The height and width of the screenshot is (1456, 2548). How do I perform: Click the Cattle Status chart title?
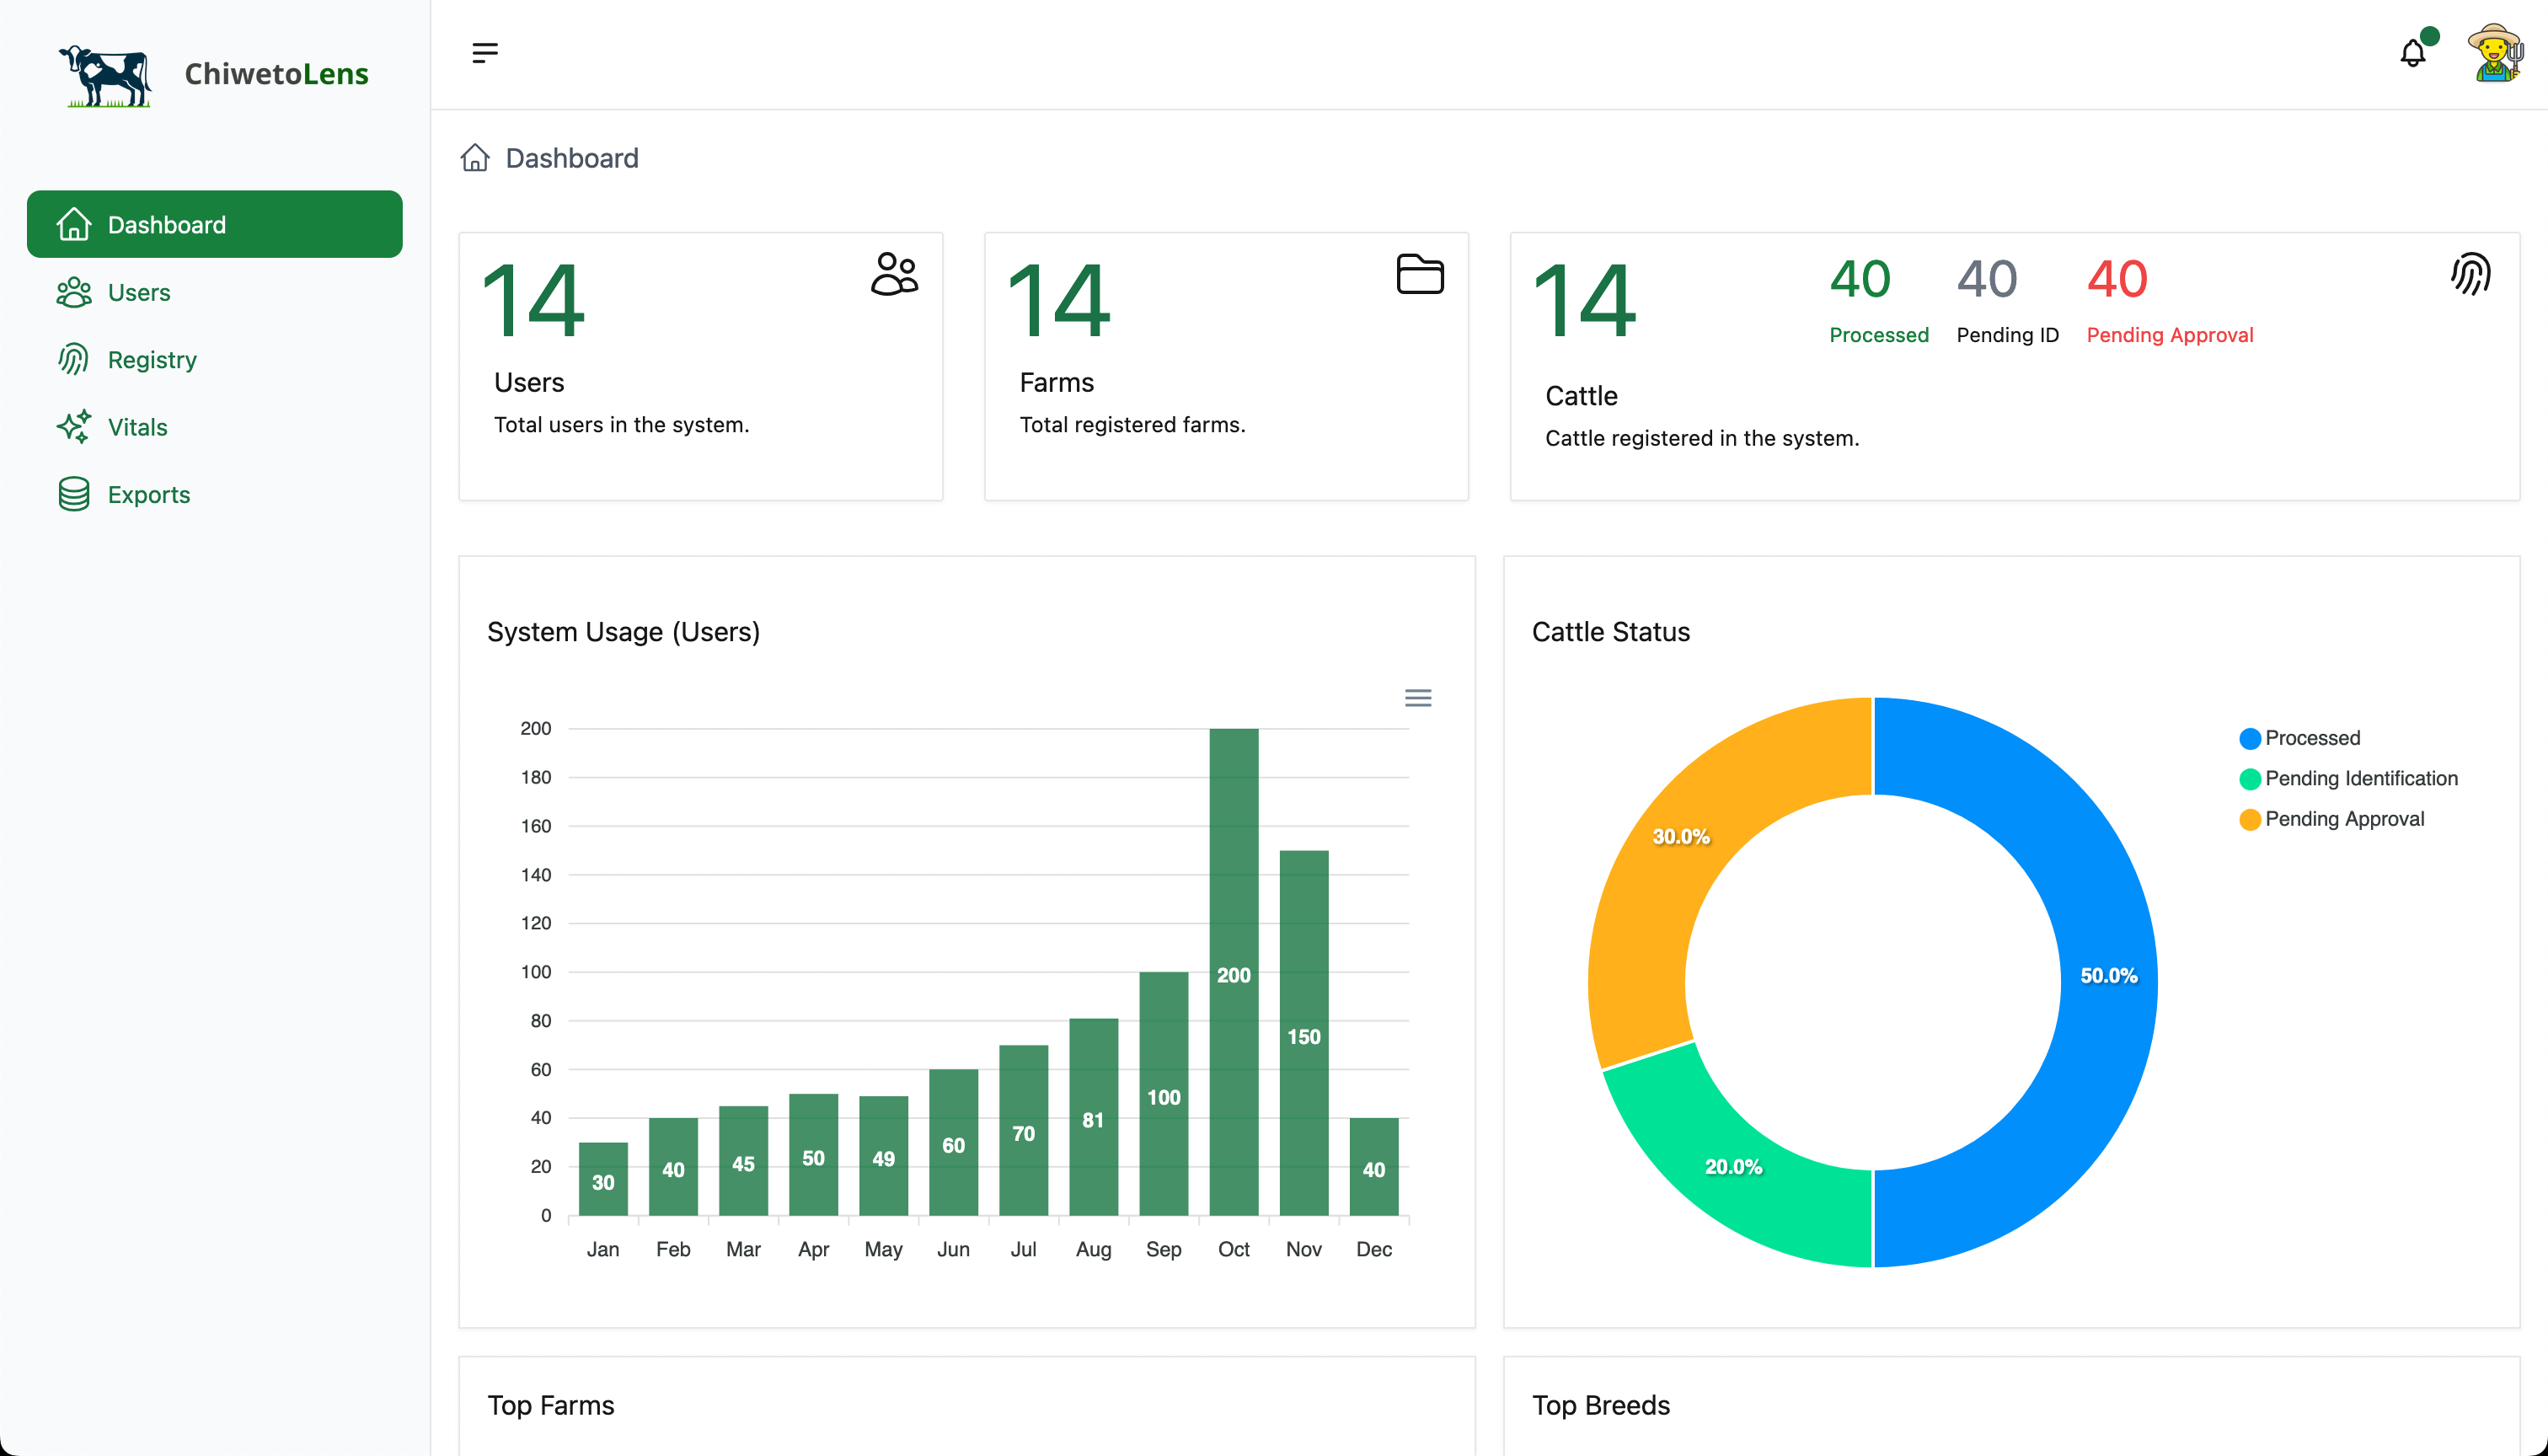click(x=1611, y=632)
